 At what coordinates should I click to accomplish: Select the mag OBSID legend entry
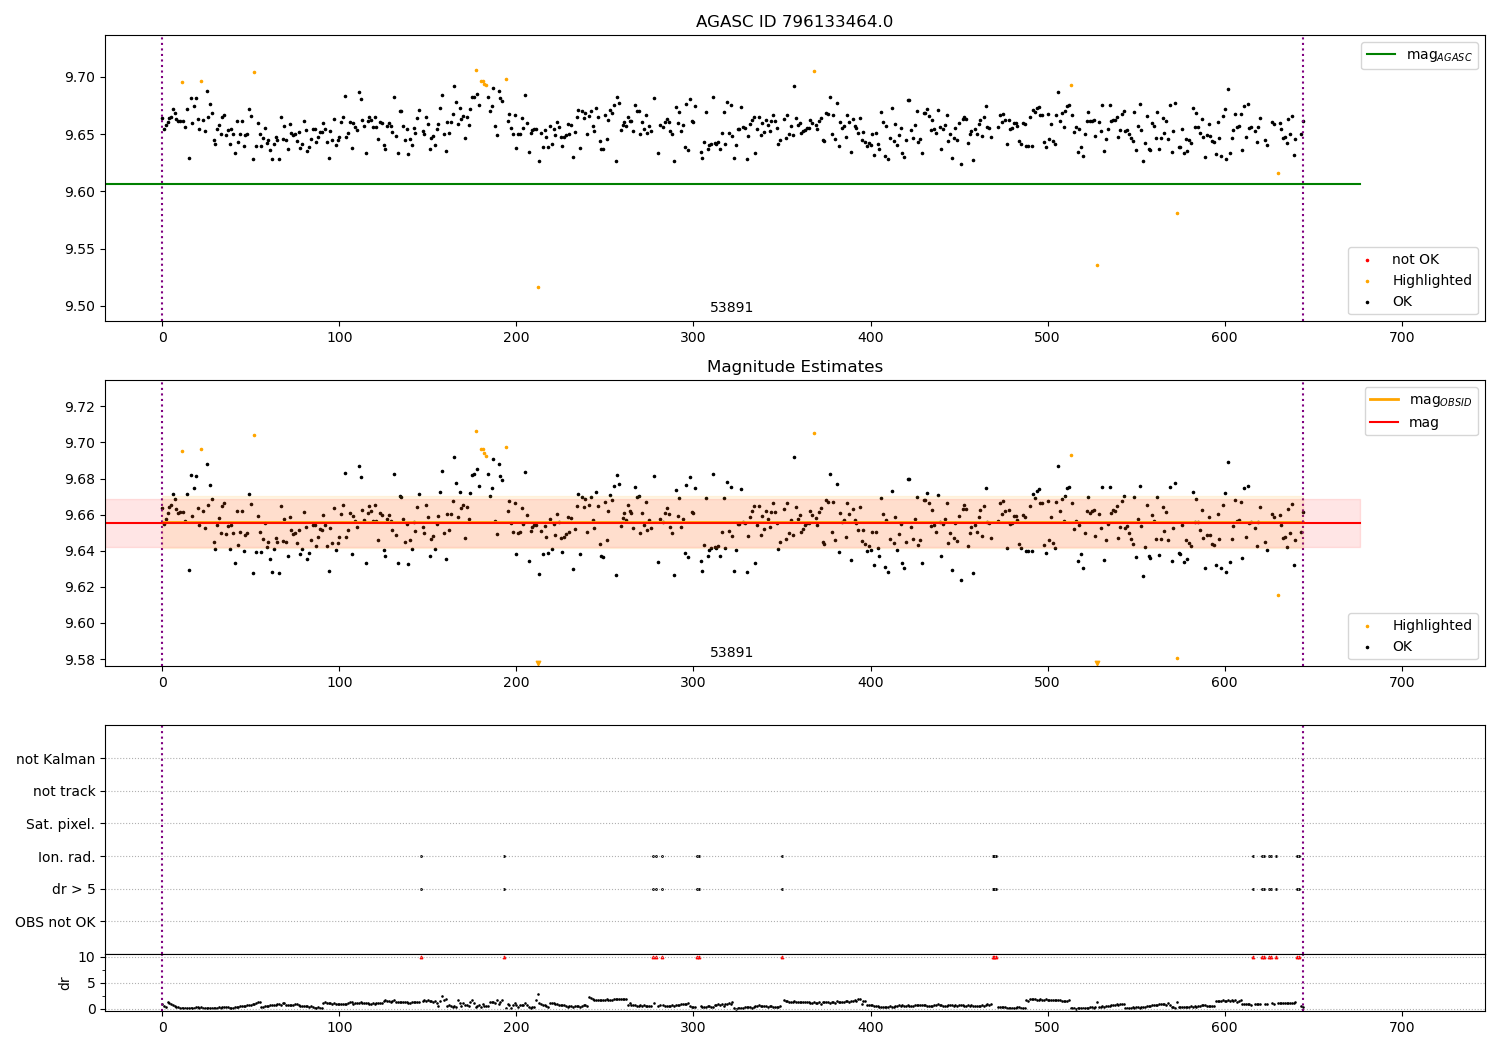[x=1420, y=400]
